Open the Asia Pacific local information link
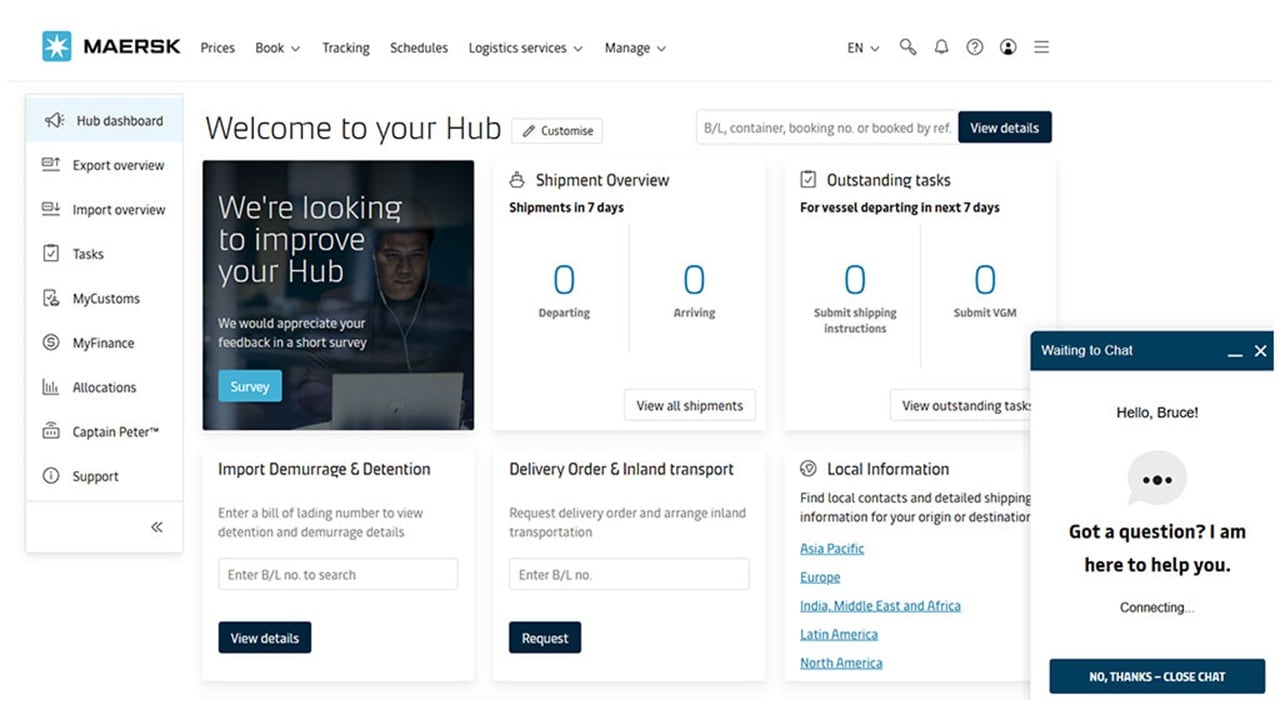1280x720 pixels. pyautogui.click(x=832, y=549)
